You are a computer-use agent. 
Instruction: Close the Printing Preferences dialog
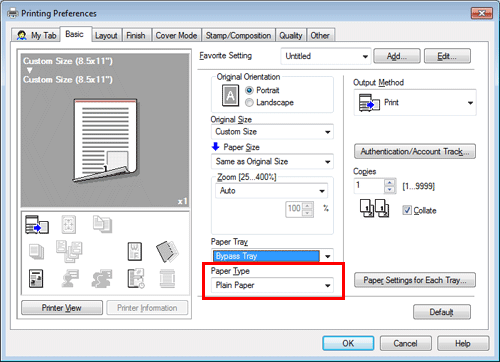point(482,13)
